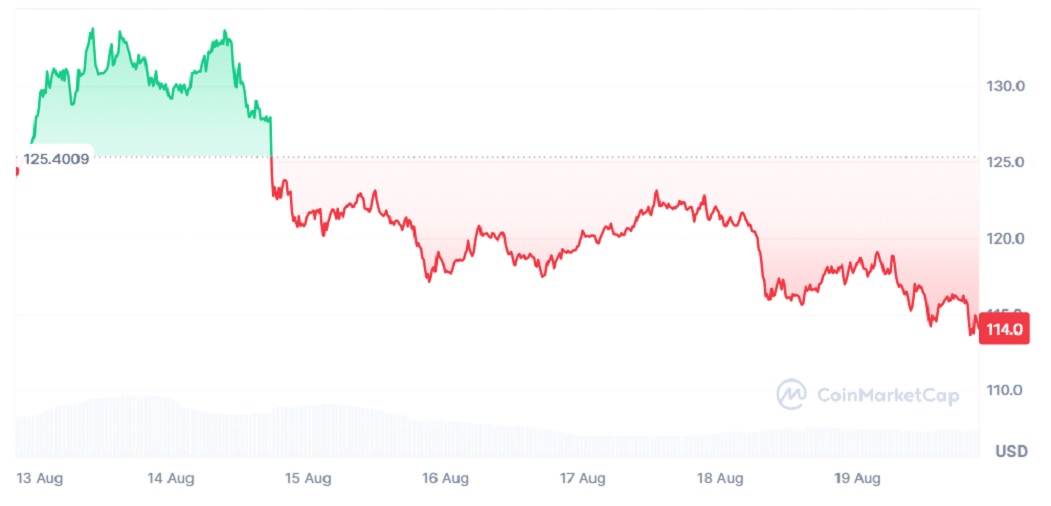
Task: Select the 15 Aug date label
Action: tap(308, 478)
